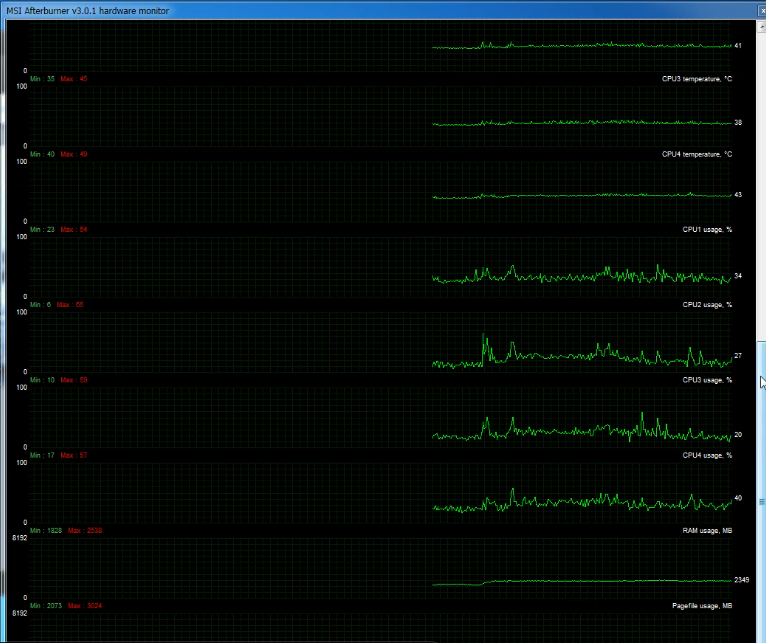Click the current value 2349 on RAM usage graph

[741, 579]
